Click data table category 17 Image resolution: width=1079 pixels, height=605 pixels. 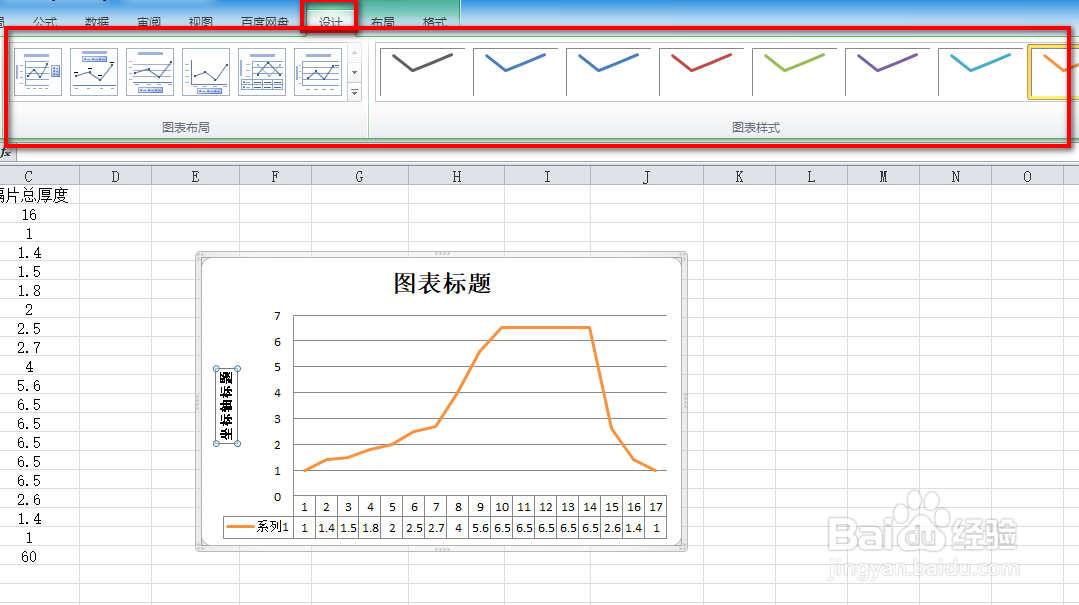656,507
